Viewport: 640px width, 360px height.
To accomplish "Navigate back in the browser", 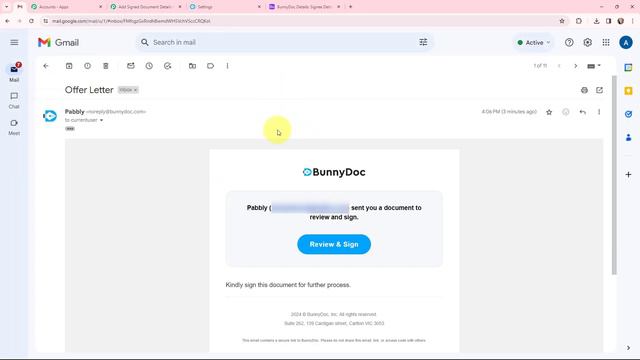I will coord(7,21).
